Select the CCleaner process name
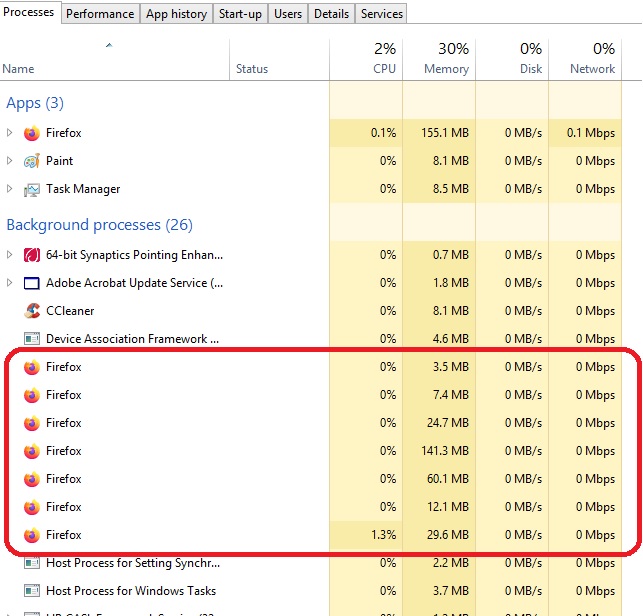Image resolution: width=643 pixels, height=616 pixels. pos(70,311)
